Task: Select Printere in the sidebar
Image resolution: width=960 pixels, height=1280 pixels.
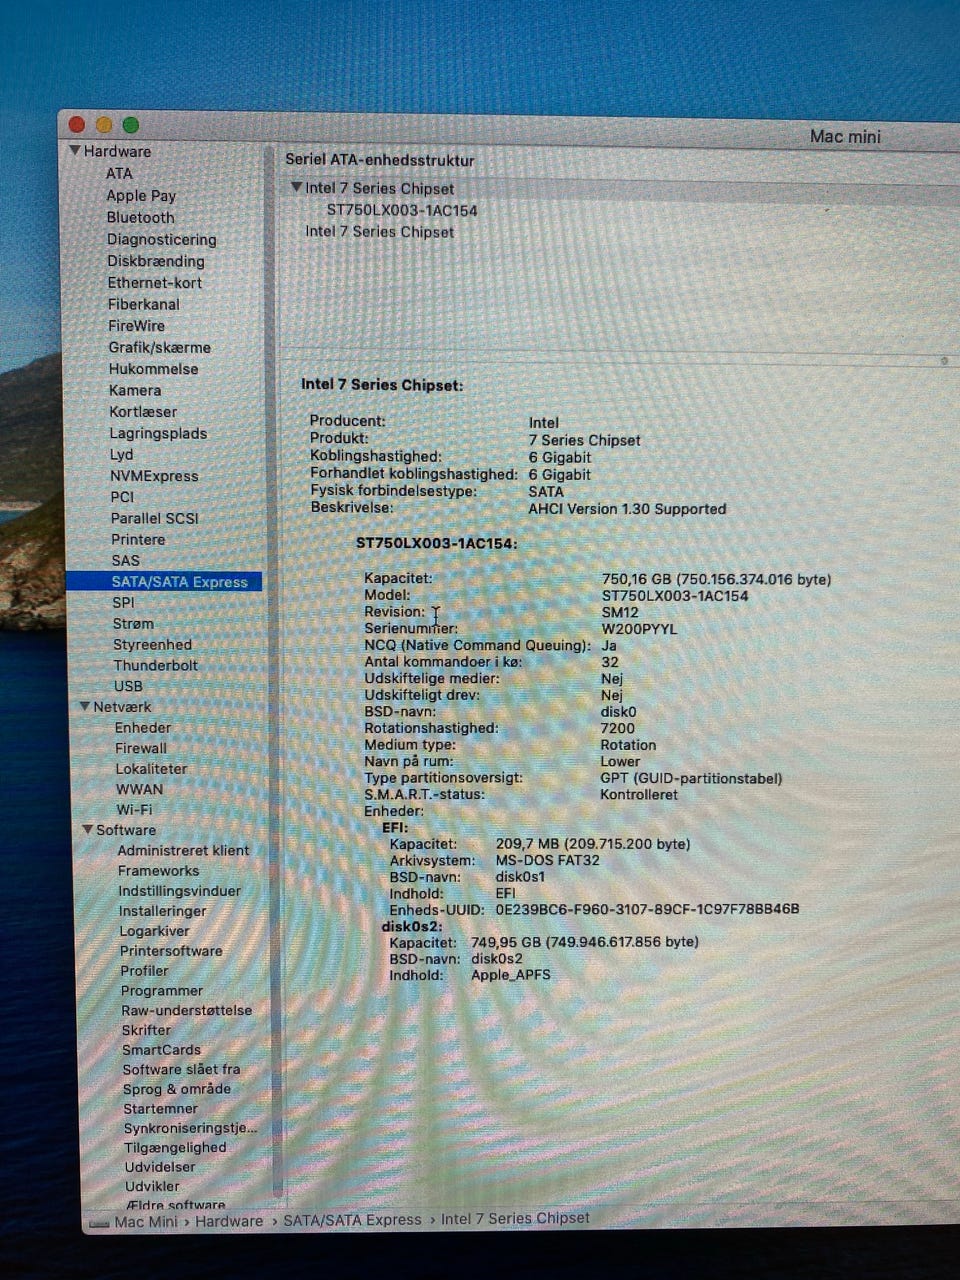Action: [x=138, y=539]
